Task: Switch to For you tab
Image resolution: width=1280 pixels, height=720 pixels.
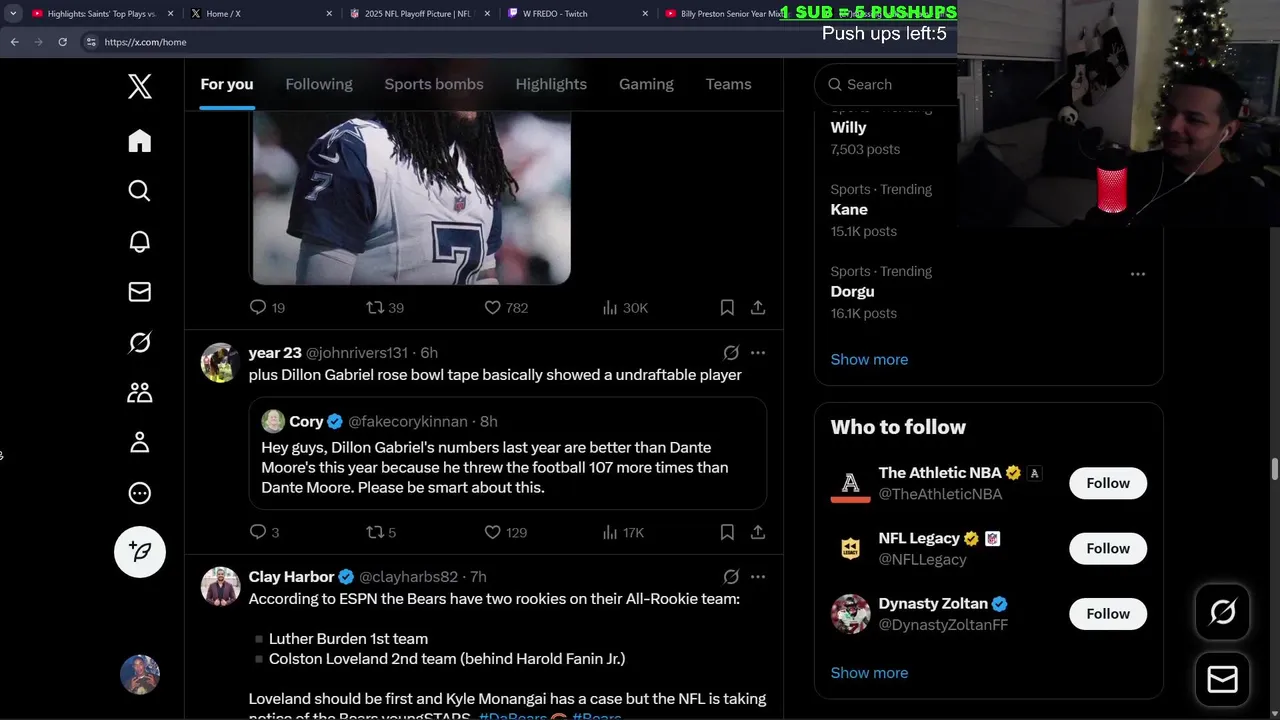Action: [x=227, y=84]
